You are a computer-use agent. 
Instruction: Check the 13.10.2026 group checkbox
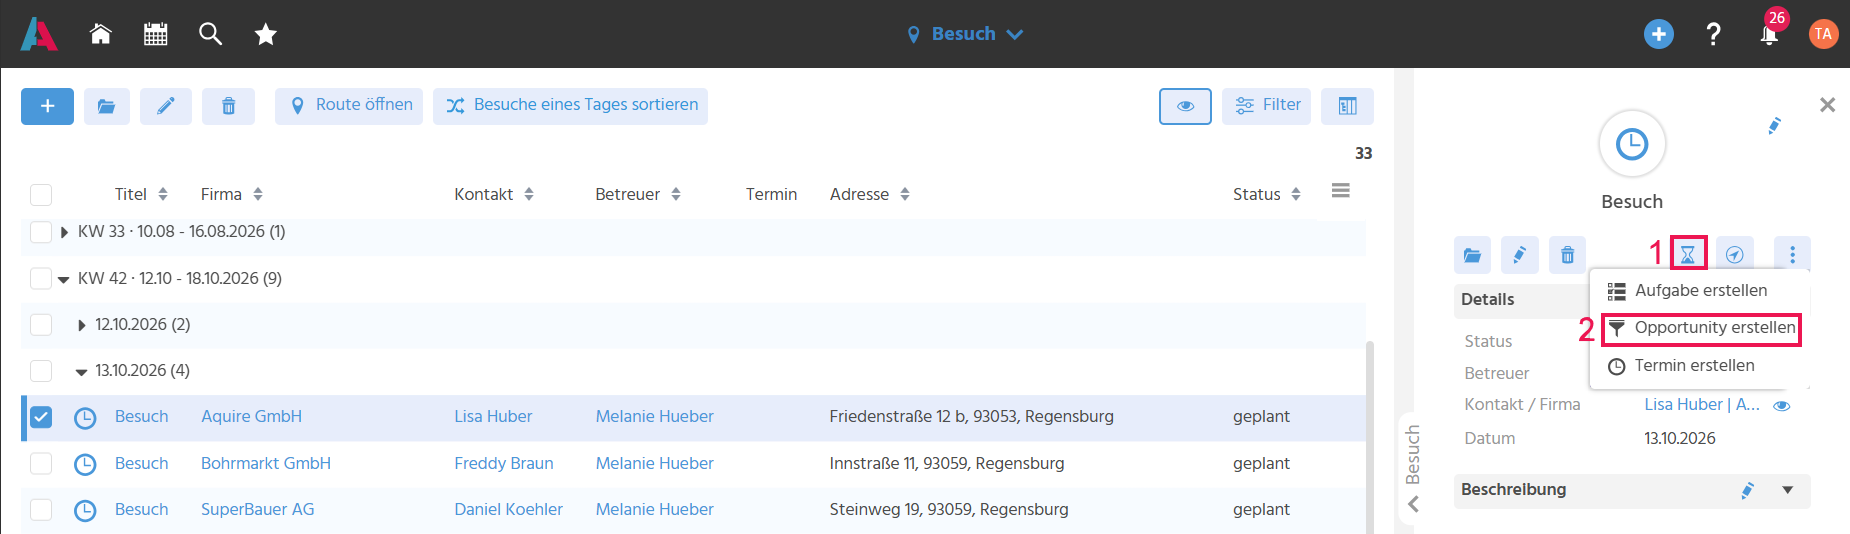[x=41, y=371]
